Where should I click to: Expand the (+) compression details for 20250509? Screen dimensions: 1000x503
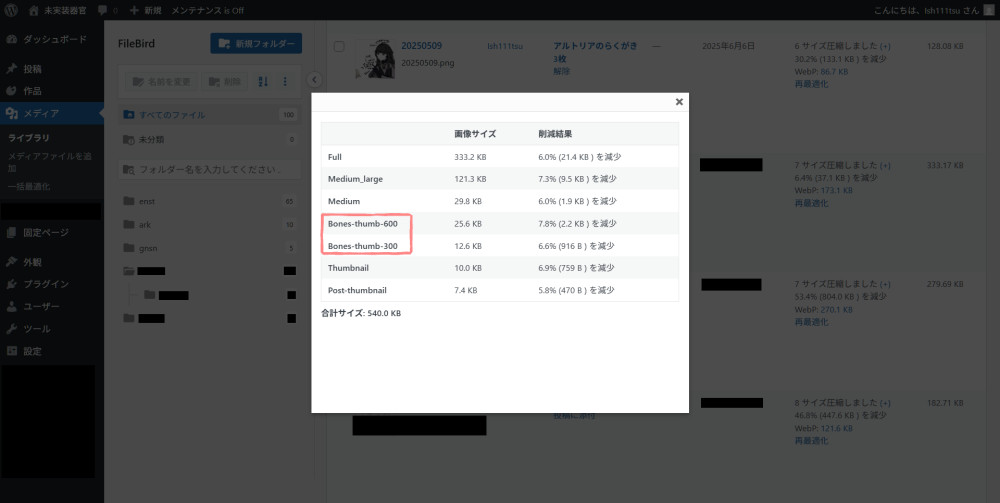[885, 47]
